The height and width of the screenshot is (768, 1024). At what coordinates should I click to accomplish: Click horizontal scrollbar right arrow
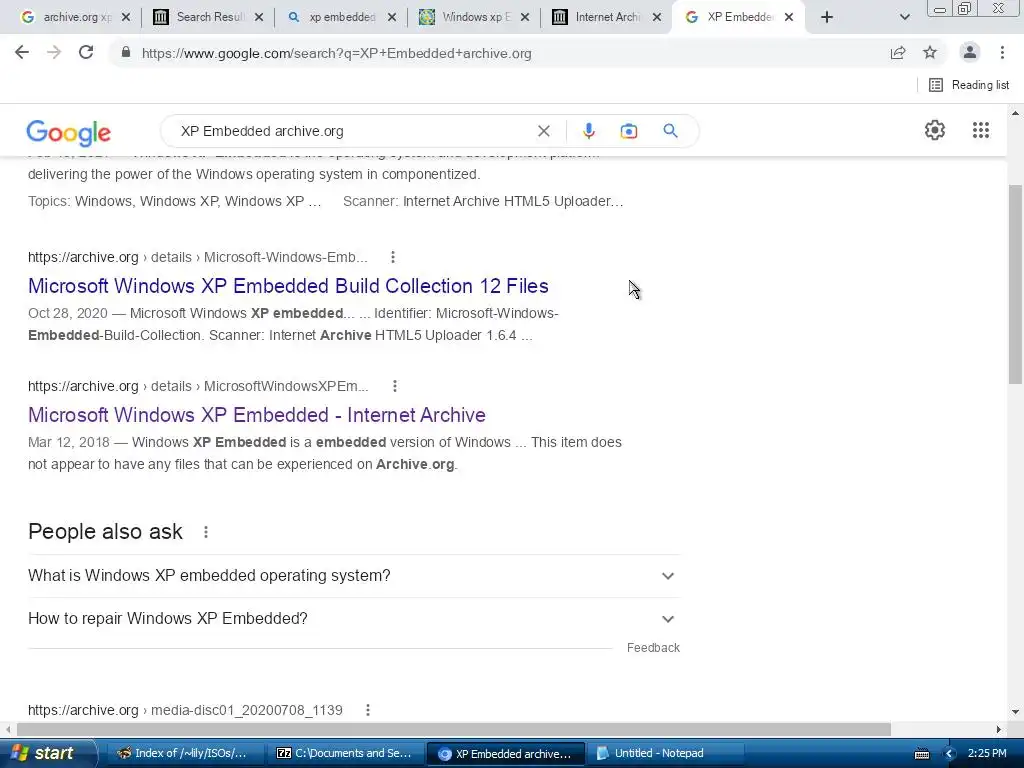(999, 729)
